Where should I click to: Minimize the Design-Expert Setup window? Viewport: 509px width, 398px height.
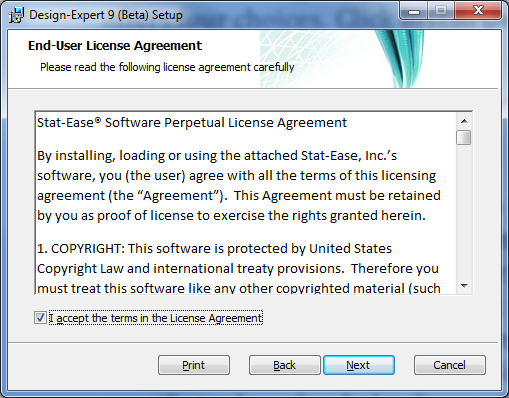[414, 12]
